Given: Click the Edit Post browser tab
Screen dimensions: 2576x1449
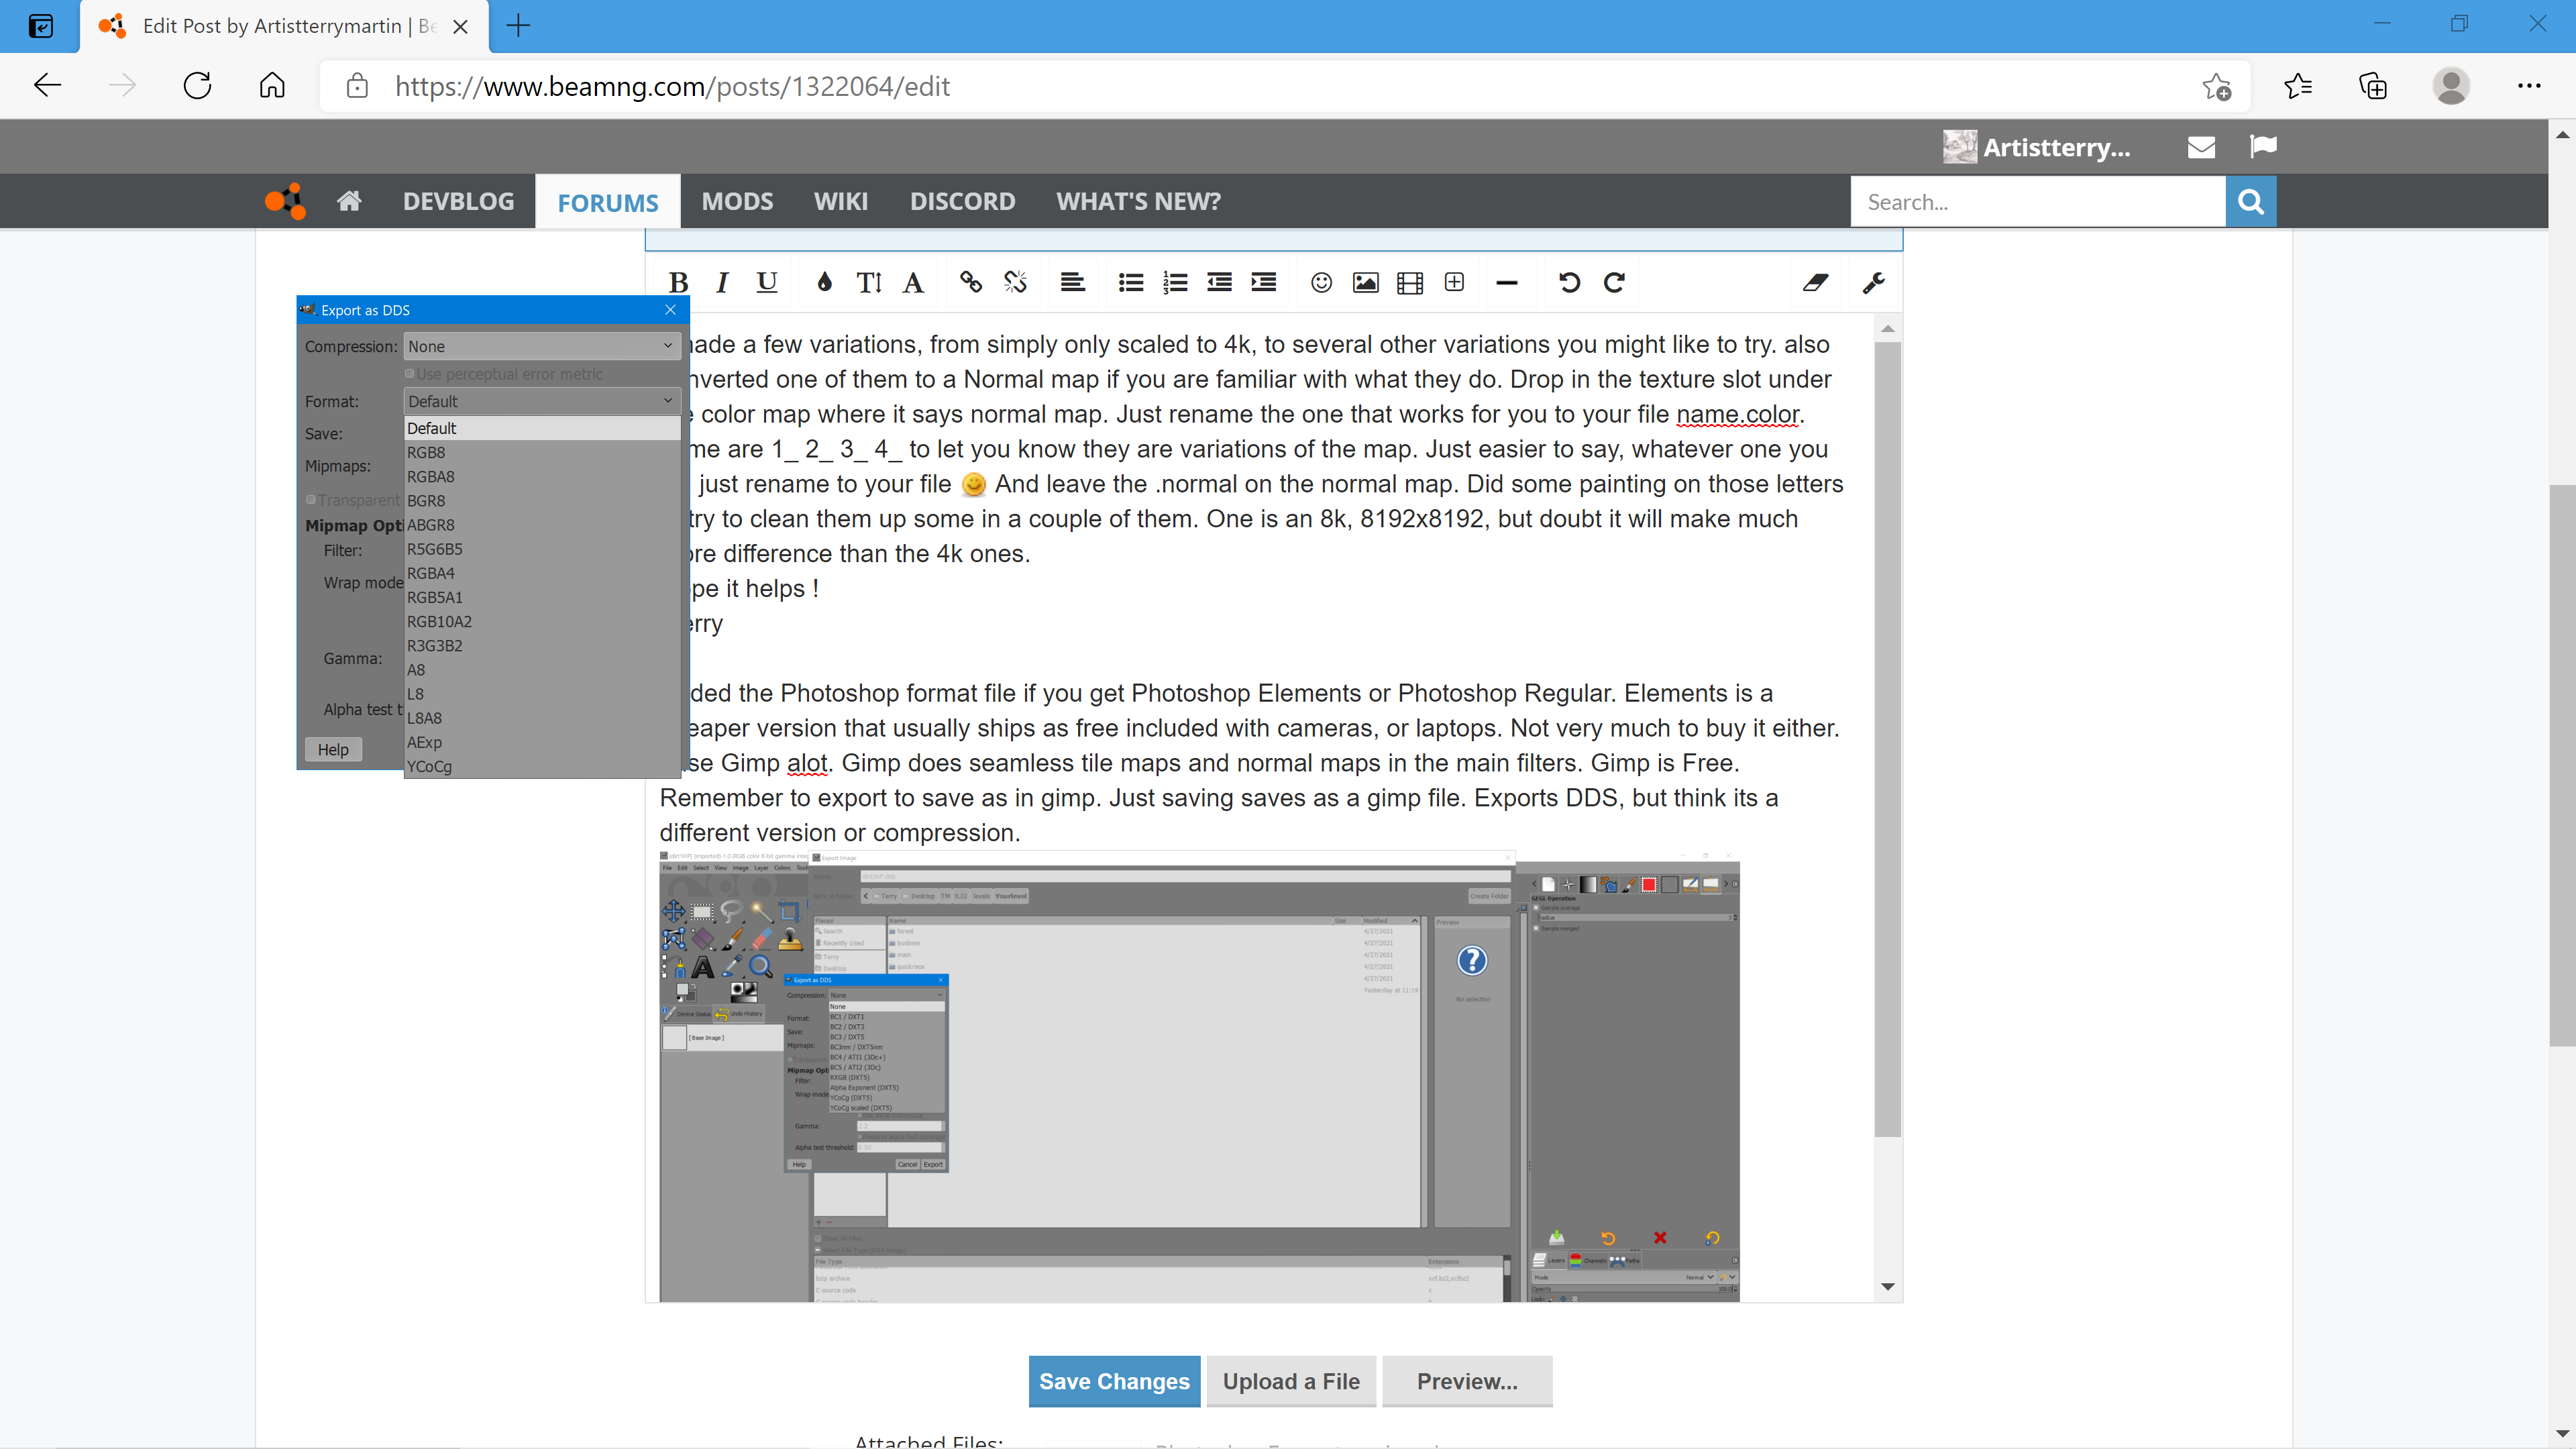Looking at the screenshot, I should (284, 26).
